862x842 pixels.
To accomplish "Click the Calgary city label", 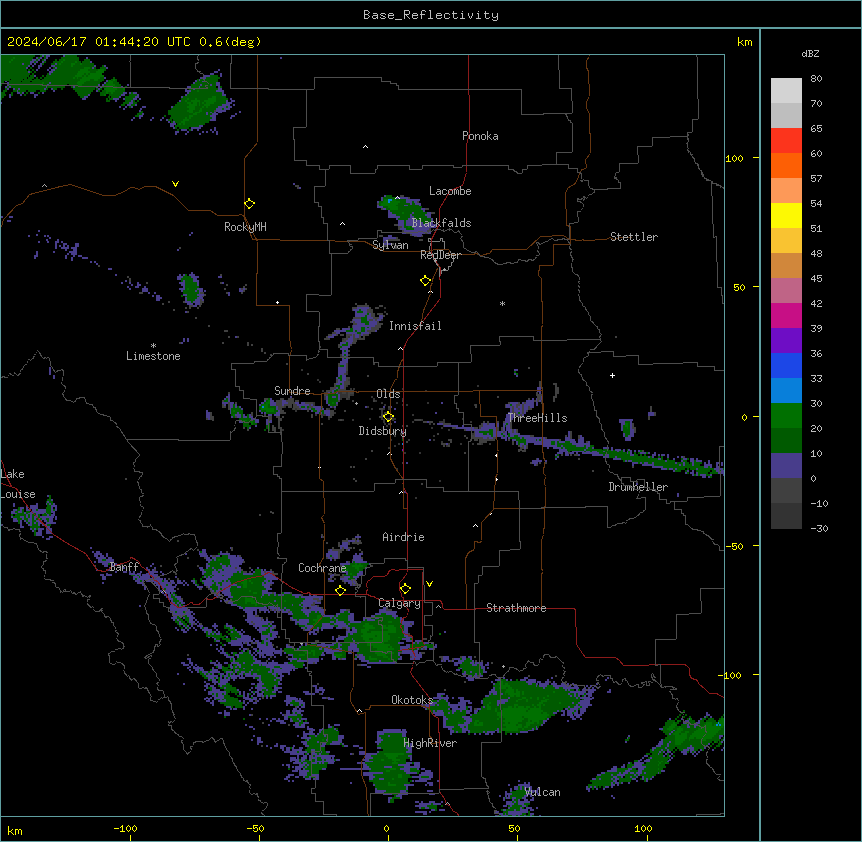I will point(399,603).
